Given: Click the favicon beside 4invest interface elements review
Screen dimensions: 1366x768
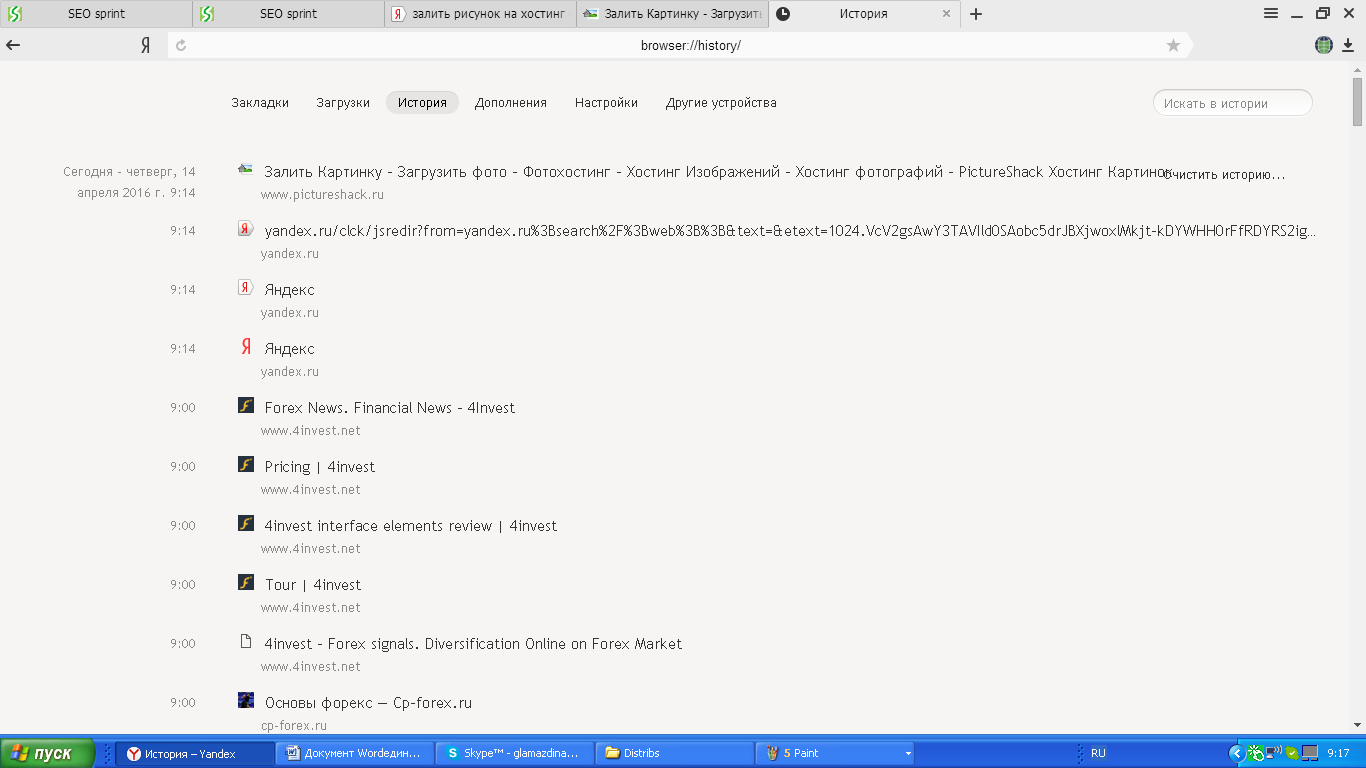Looking at the screenshot, I should [x=246, y=524].
